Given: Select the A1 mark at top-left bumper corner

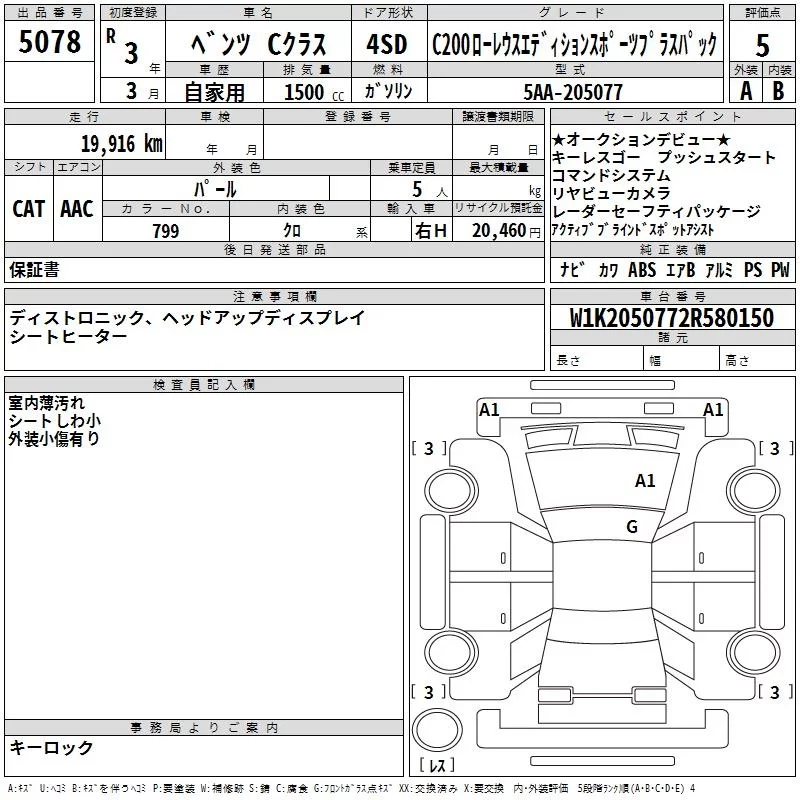Looking at the screenshot, I should pos(489,409).
